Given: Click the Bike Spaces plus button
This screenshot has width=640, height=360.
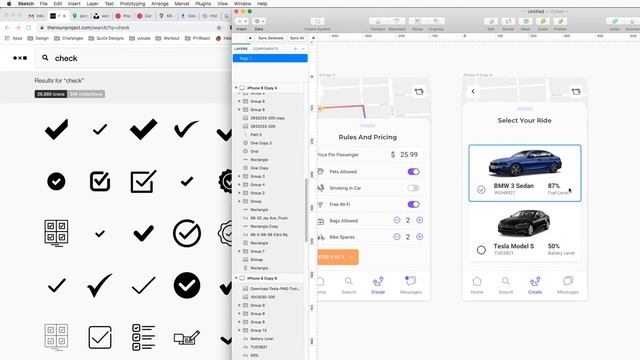Looking at the screenshot, I should point(419,237).
